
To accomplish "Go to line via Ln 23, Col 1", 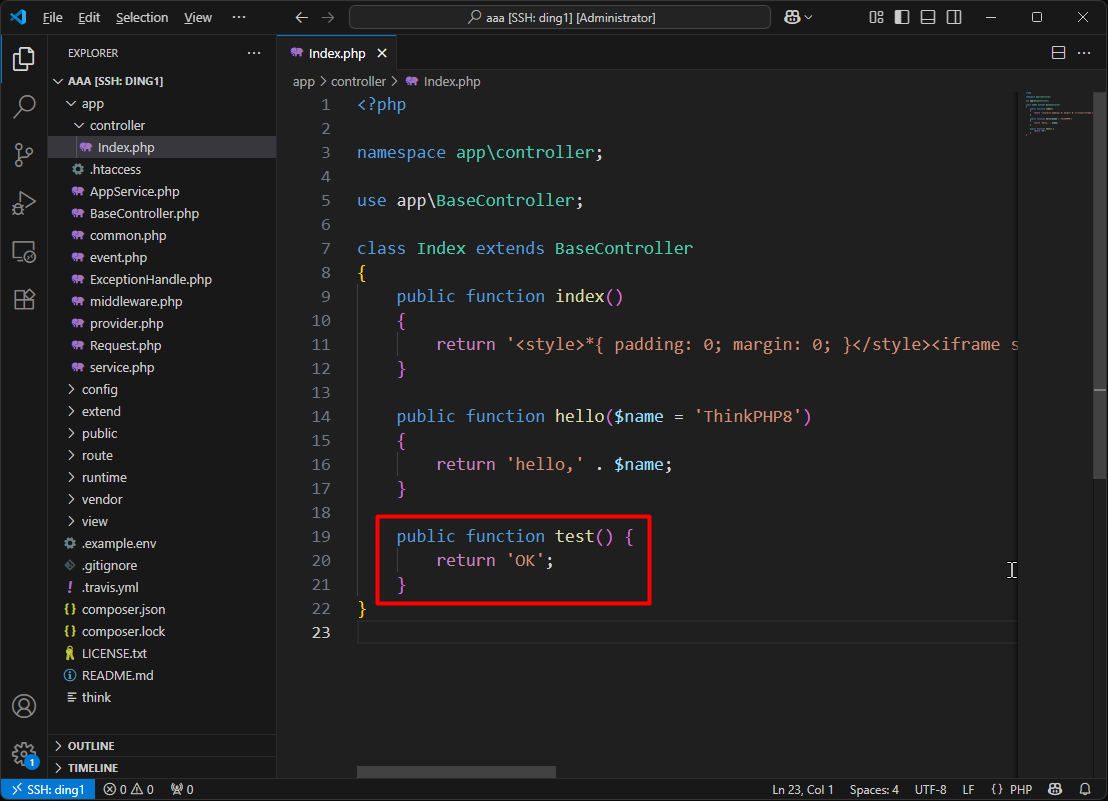I will point(803,790).
